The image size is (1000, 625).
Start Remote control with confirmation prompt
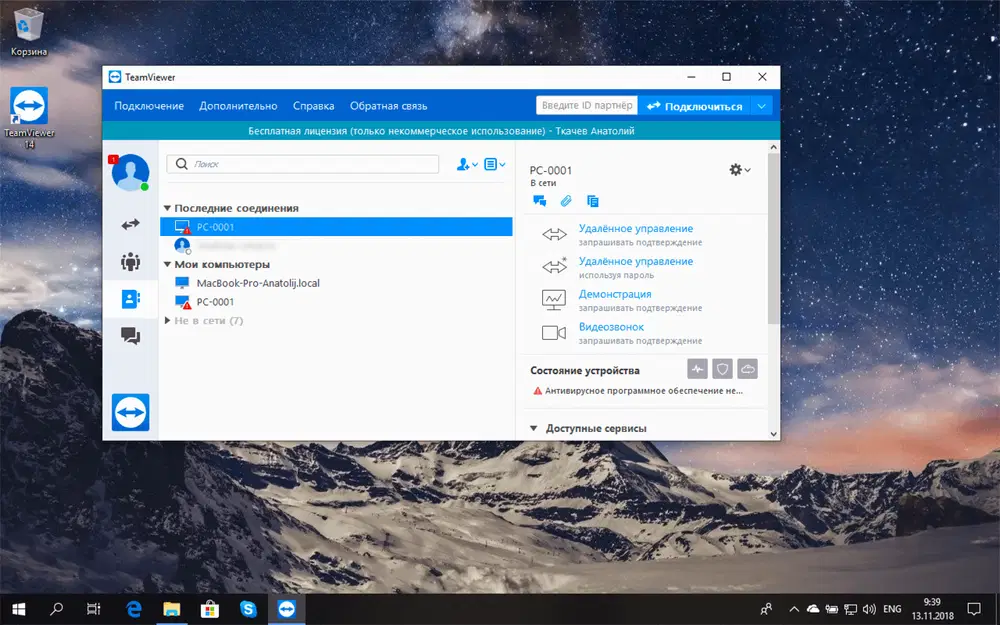click(636, 228)
